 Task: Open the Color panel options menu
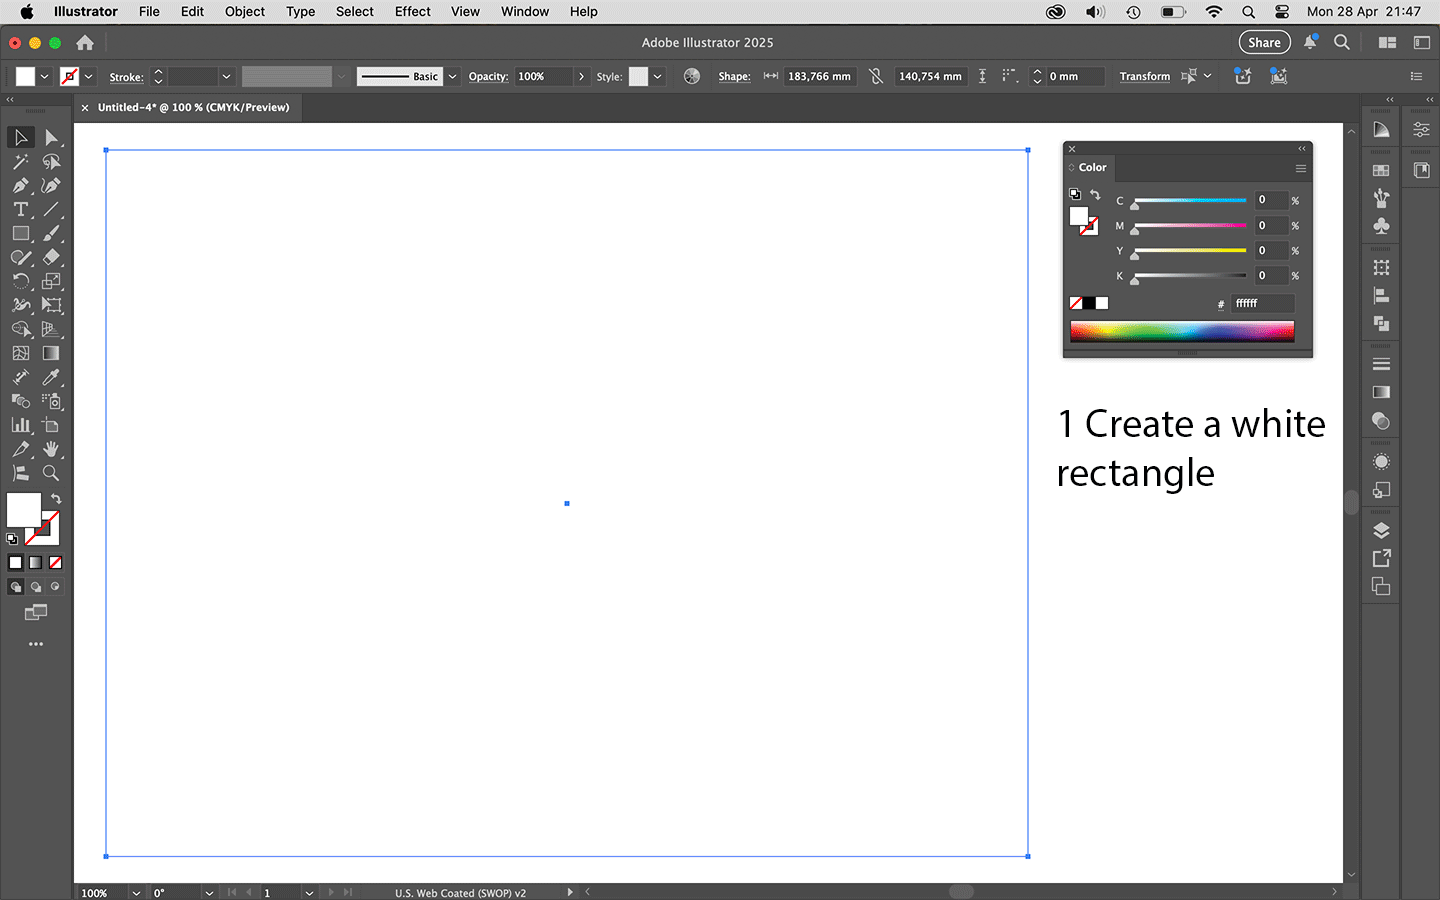[1301, 168]
